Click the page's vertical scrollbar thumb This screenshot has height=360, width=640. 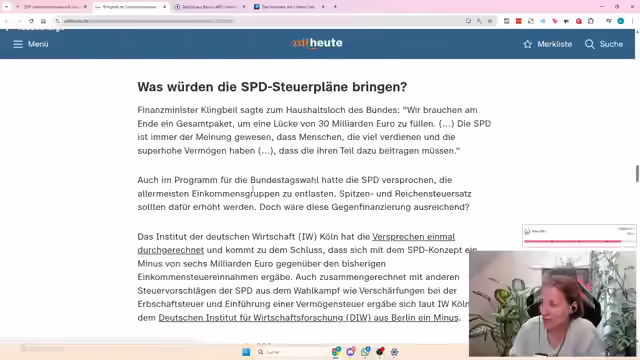637,173
